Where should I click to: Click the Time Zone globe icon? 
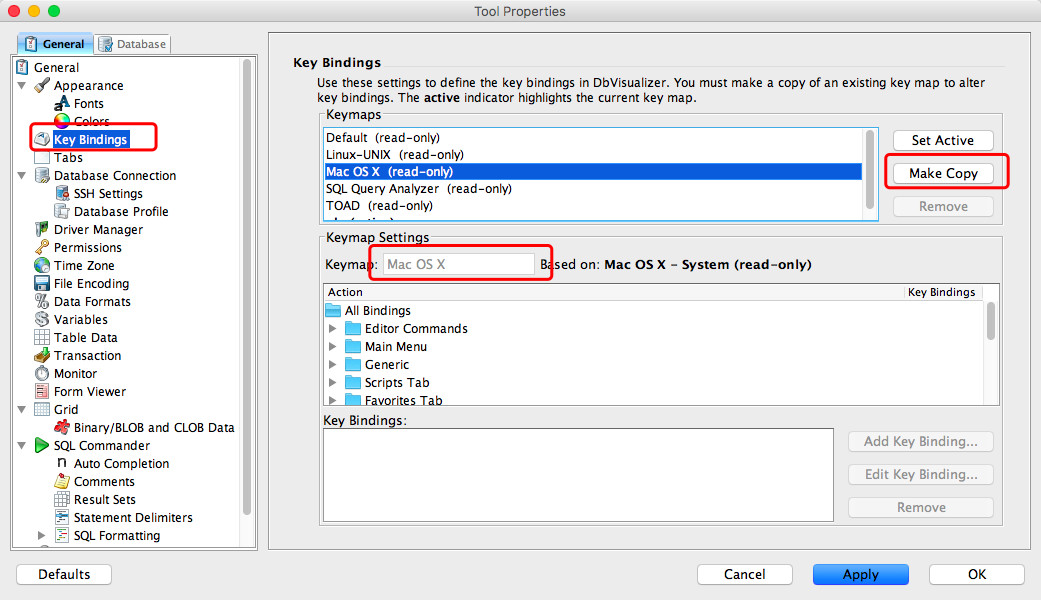(x=42, y=265)
